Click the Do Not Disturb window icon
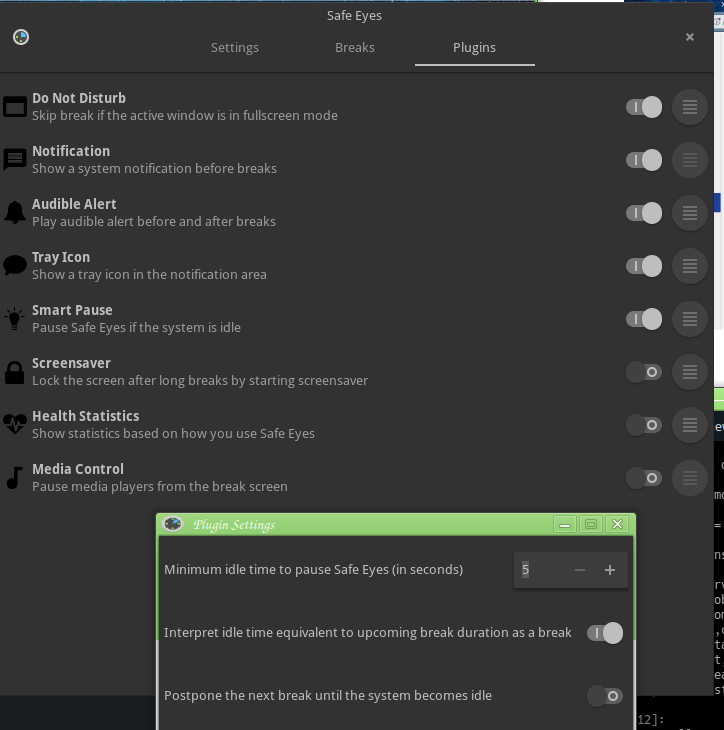This screenshot has width=724, height=730. (x=15, y=107)
